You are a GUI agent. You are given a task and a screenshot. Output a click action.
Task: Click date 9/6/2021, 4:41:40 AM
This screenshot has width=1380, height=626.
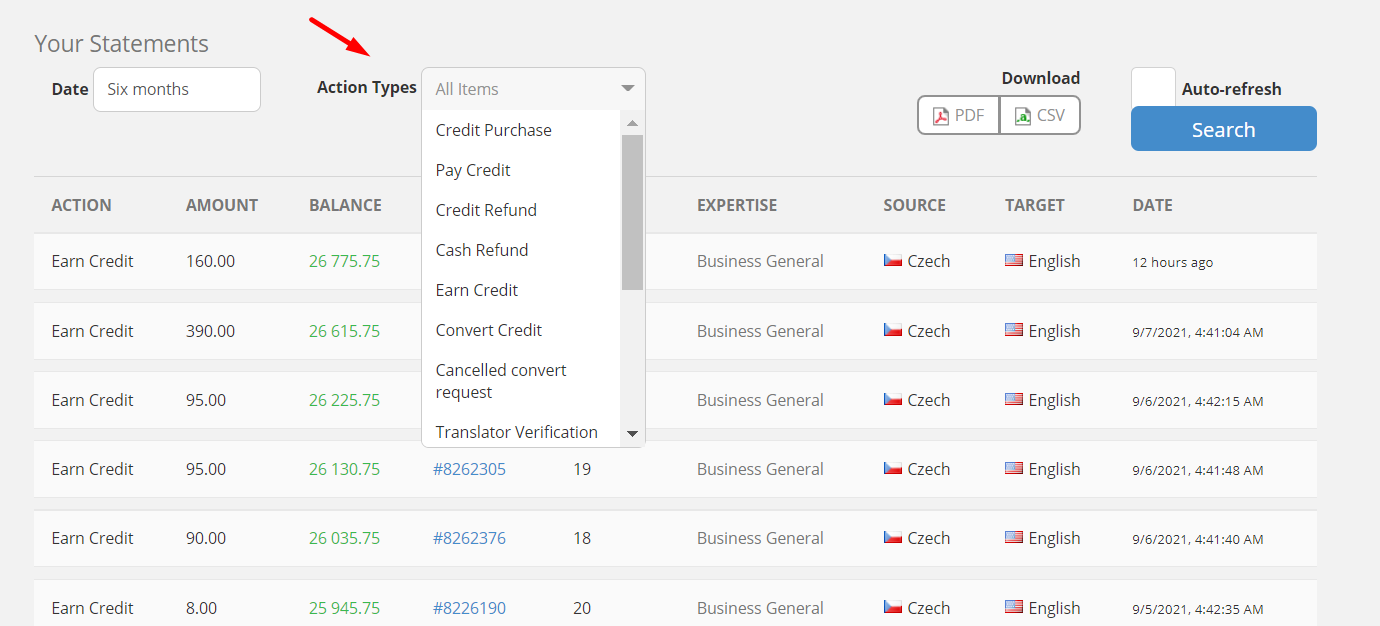click(x=1198, y=539)
